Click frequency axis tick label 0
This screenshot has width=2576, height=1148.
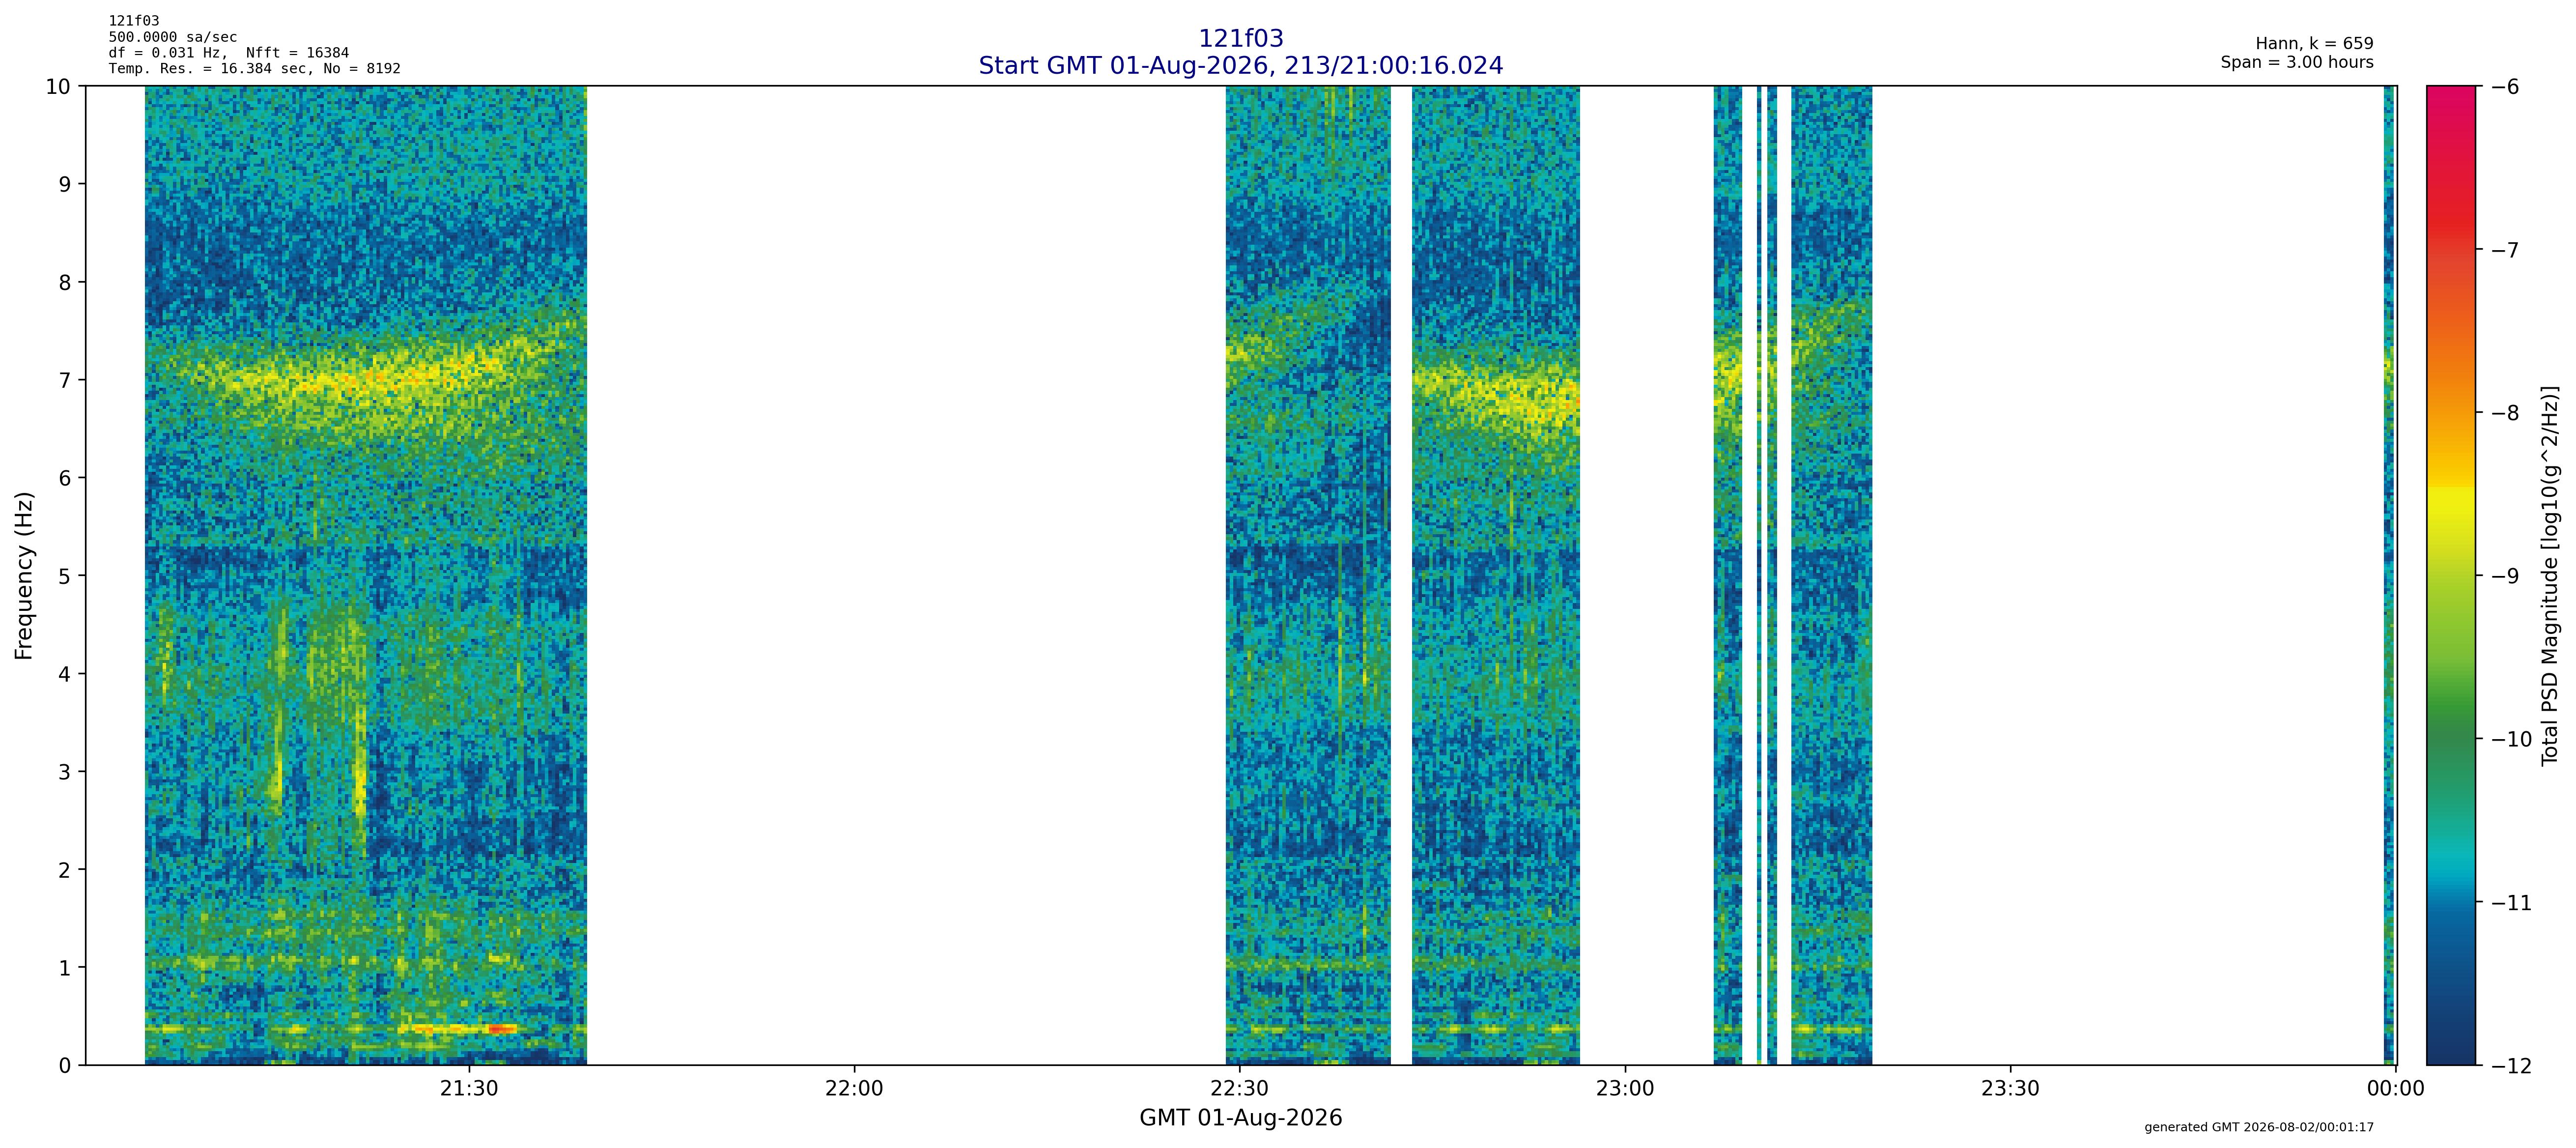click(65, 1066)
